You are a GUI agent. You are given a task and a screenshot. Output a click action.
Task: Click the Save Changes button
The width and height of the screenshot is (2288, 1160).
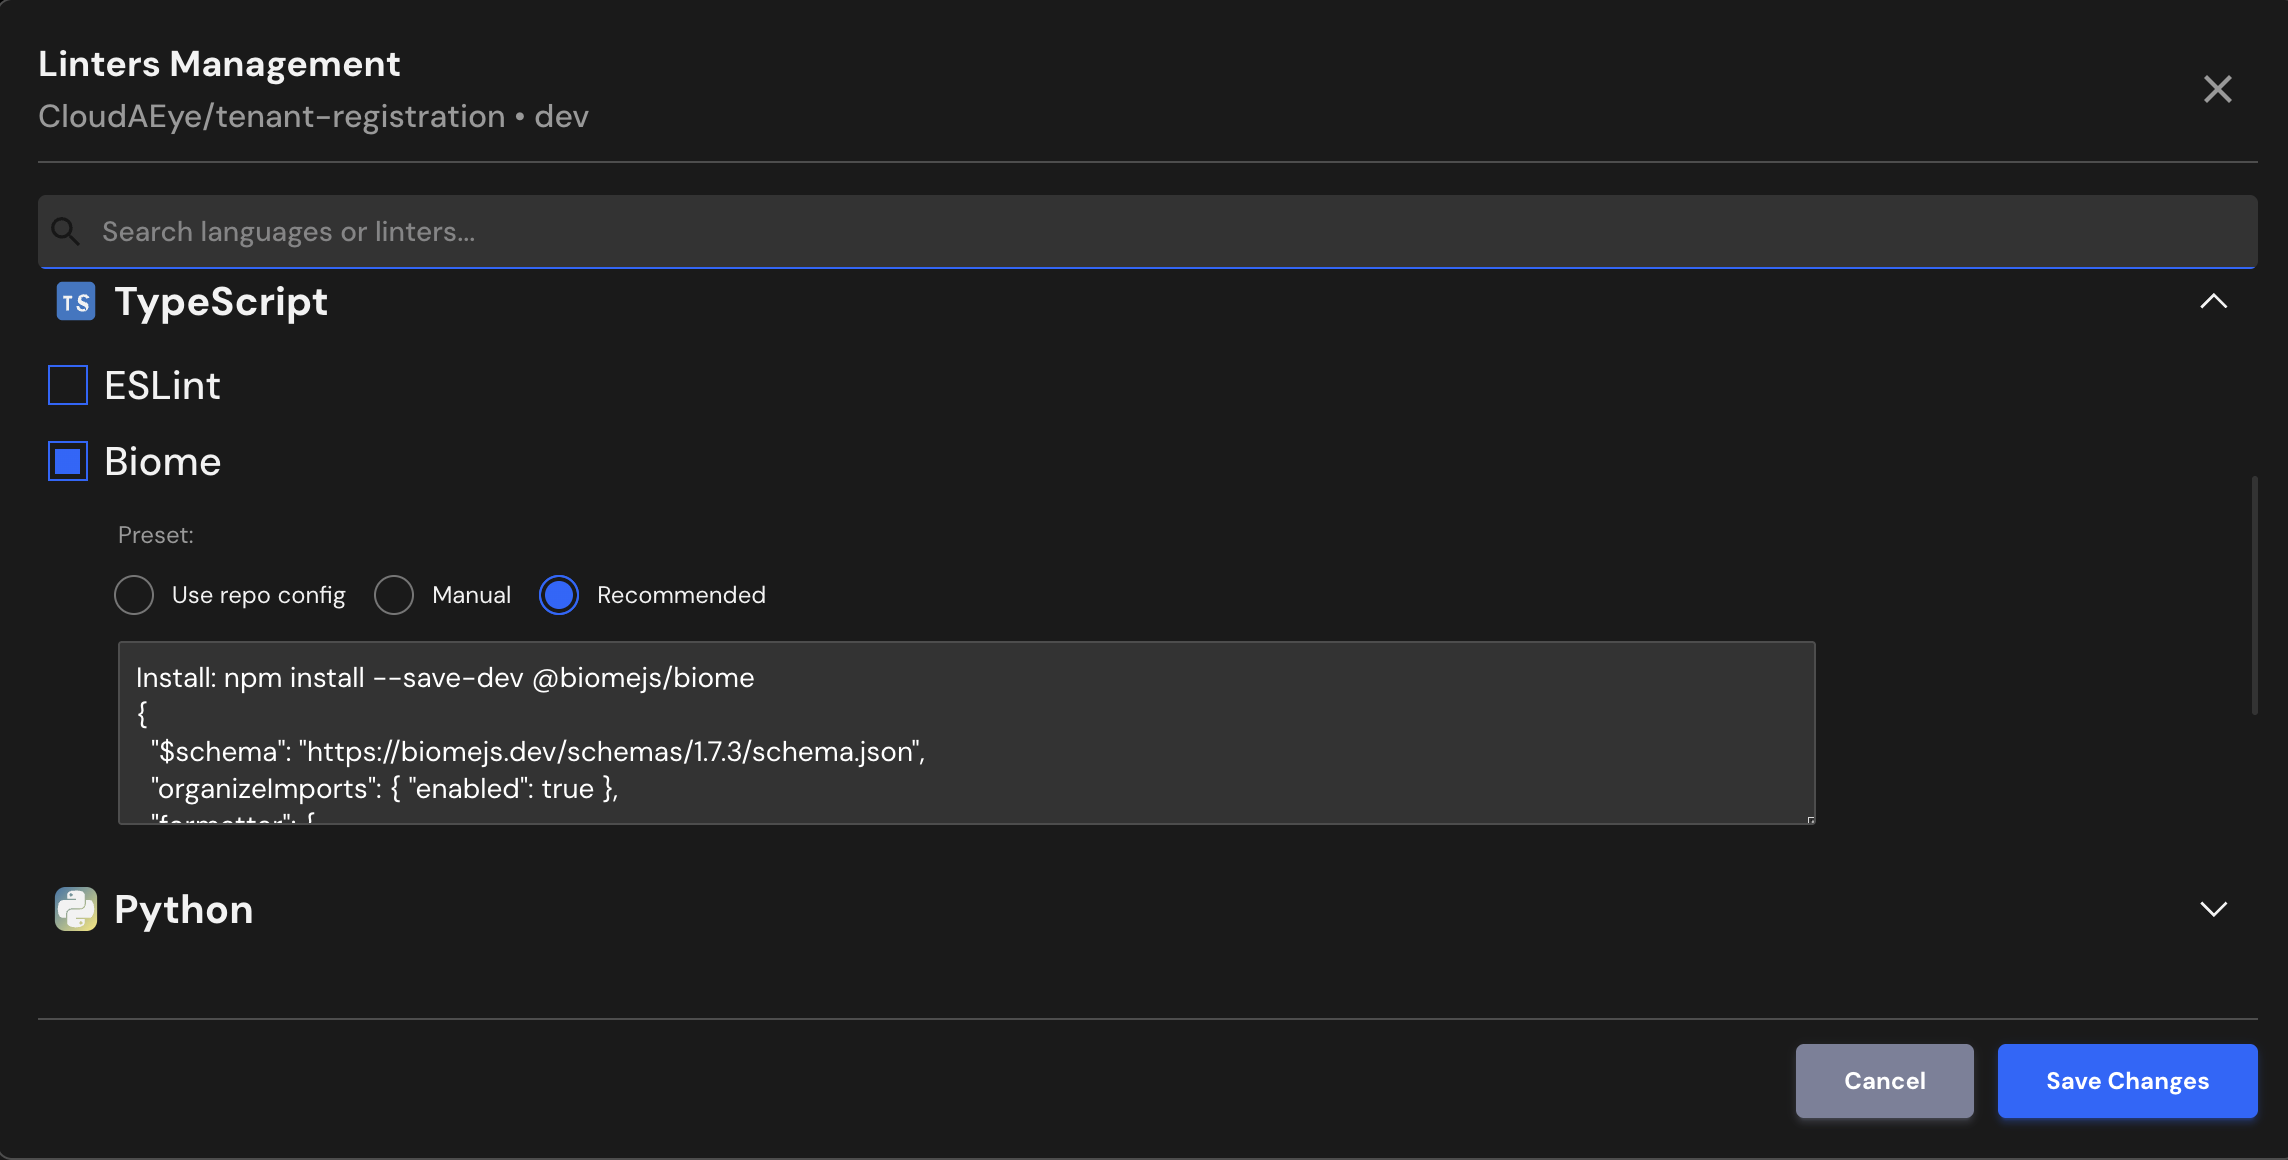(2127, 1081)
